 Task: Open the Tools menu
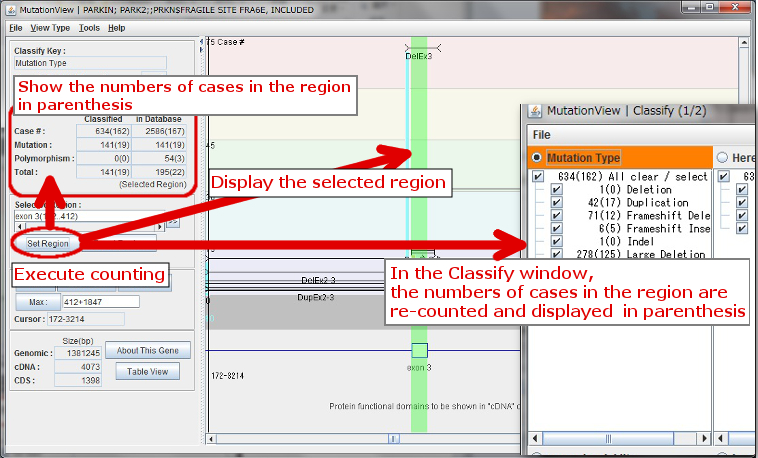(x=89, y=28)
